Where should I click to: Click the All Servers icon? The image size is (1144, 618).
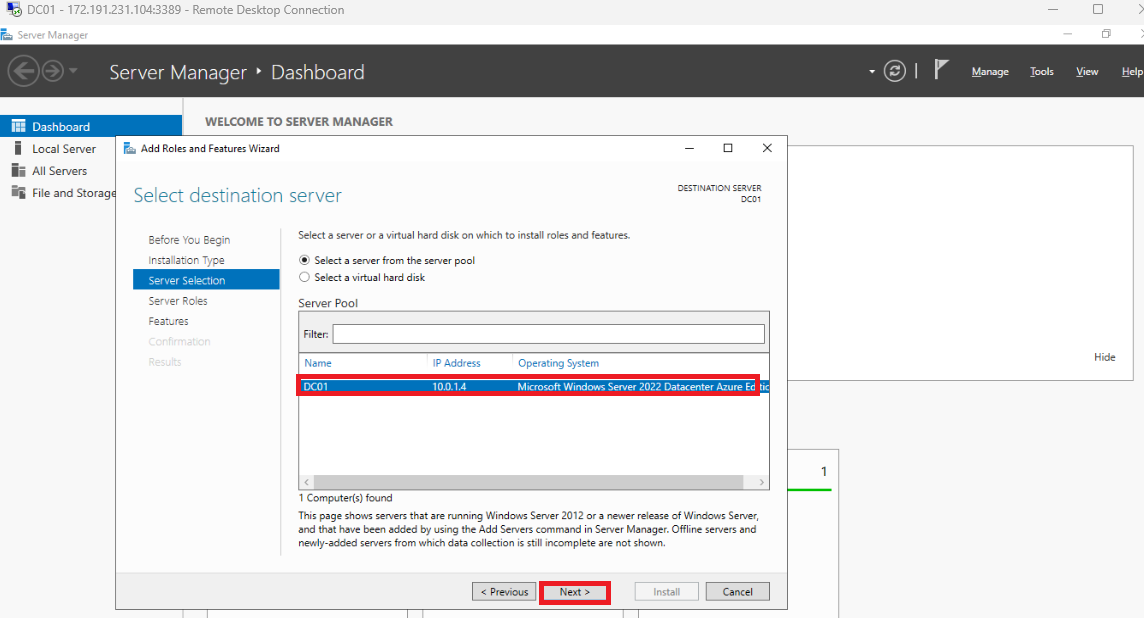(18, 171)
